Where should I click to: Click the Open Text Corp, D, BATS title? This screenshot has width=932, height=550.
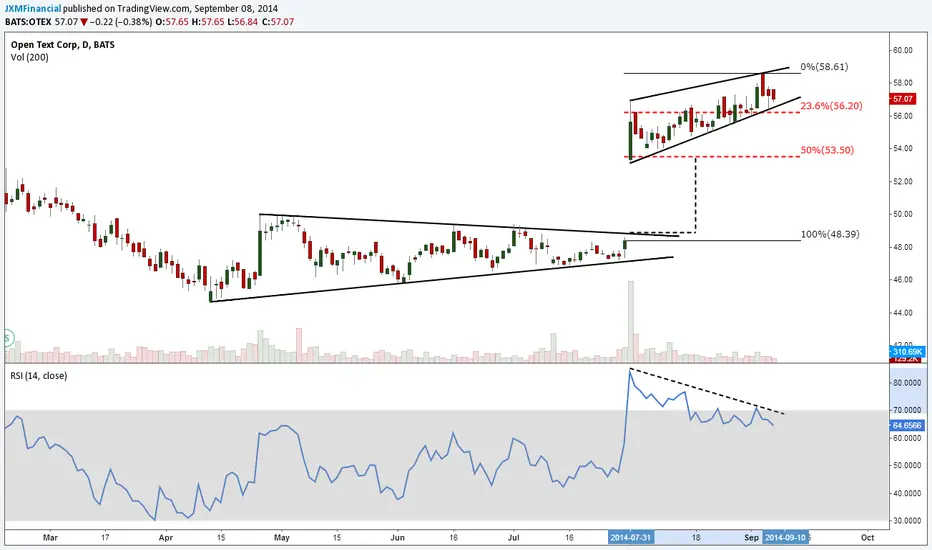coord(62,45)
